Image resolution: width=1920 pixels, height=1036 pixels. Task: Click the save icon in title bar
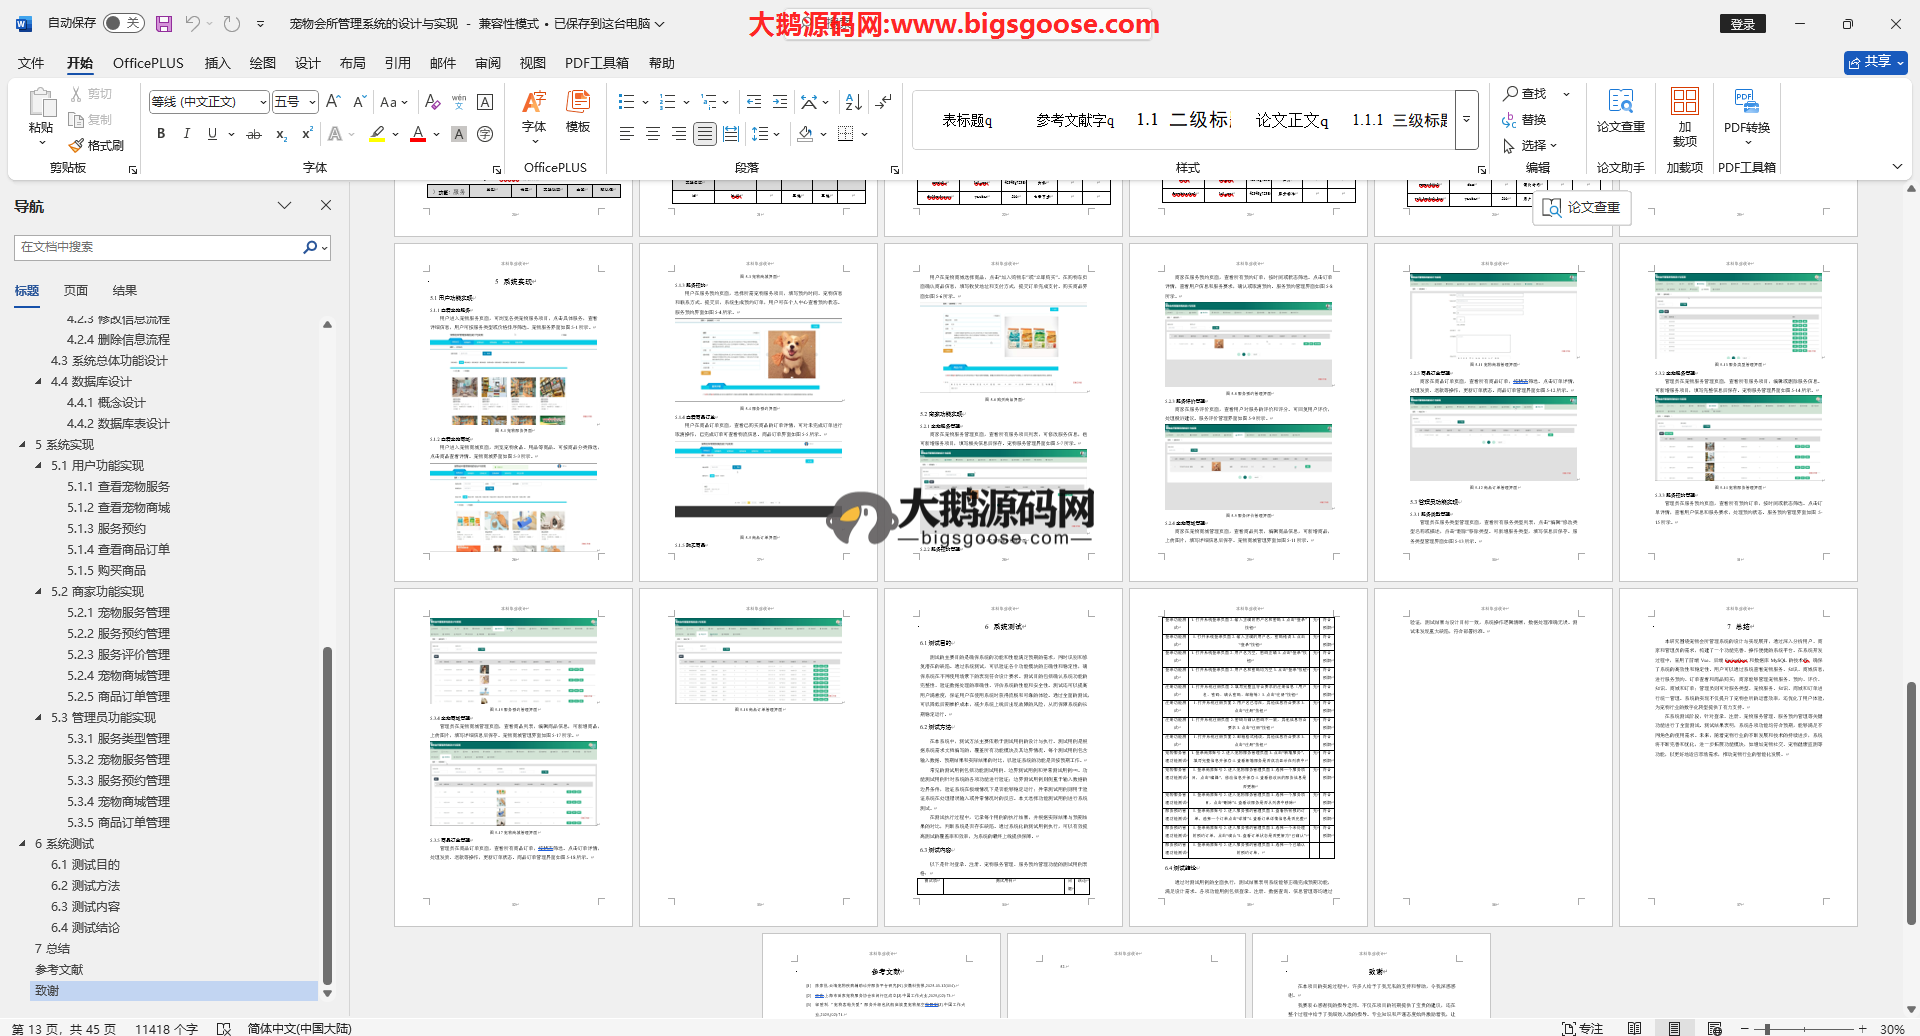164,23
